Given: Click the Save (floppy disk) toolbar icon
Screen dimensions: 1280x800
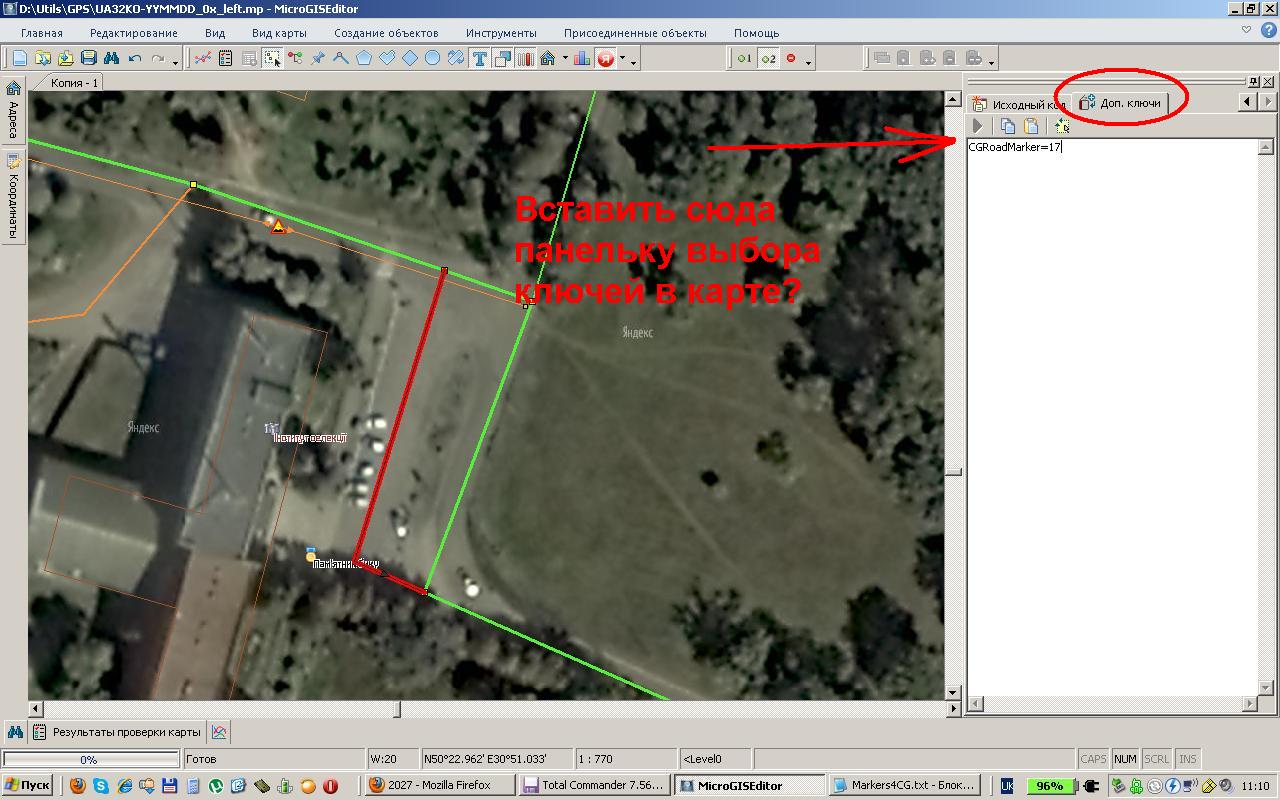Looking at the screenshot, I should tap(88, 59).
